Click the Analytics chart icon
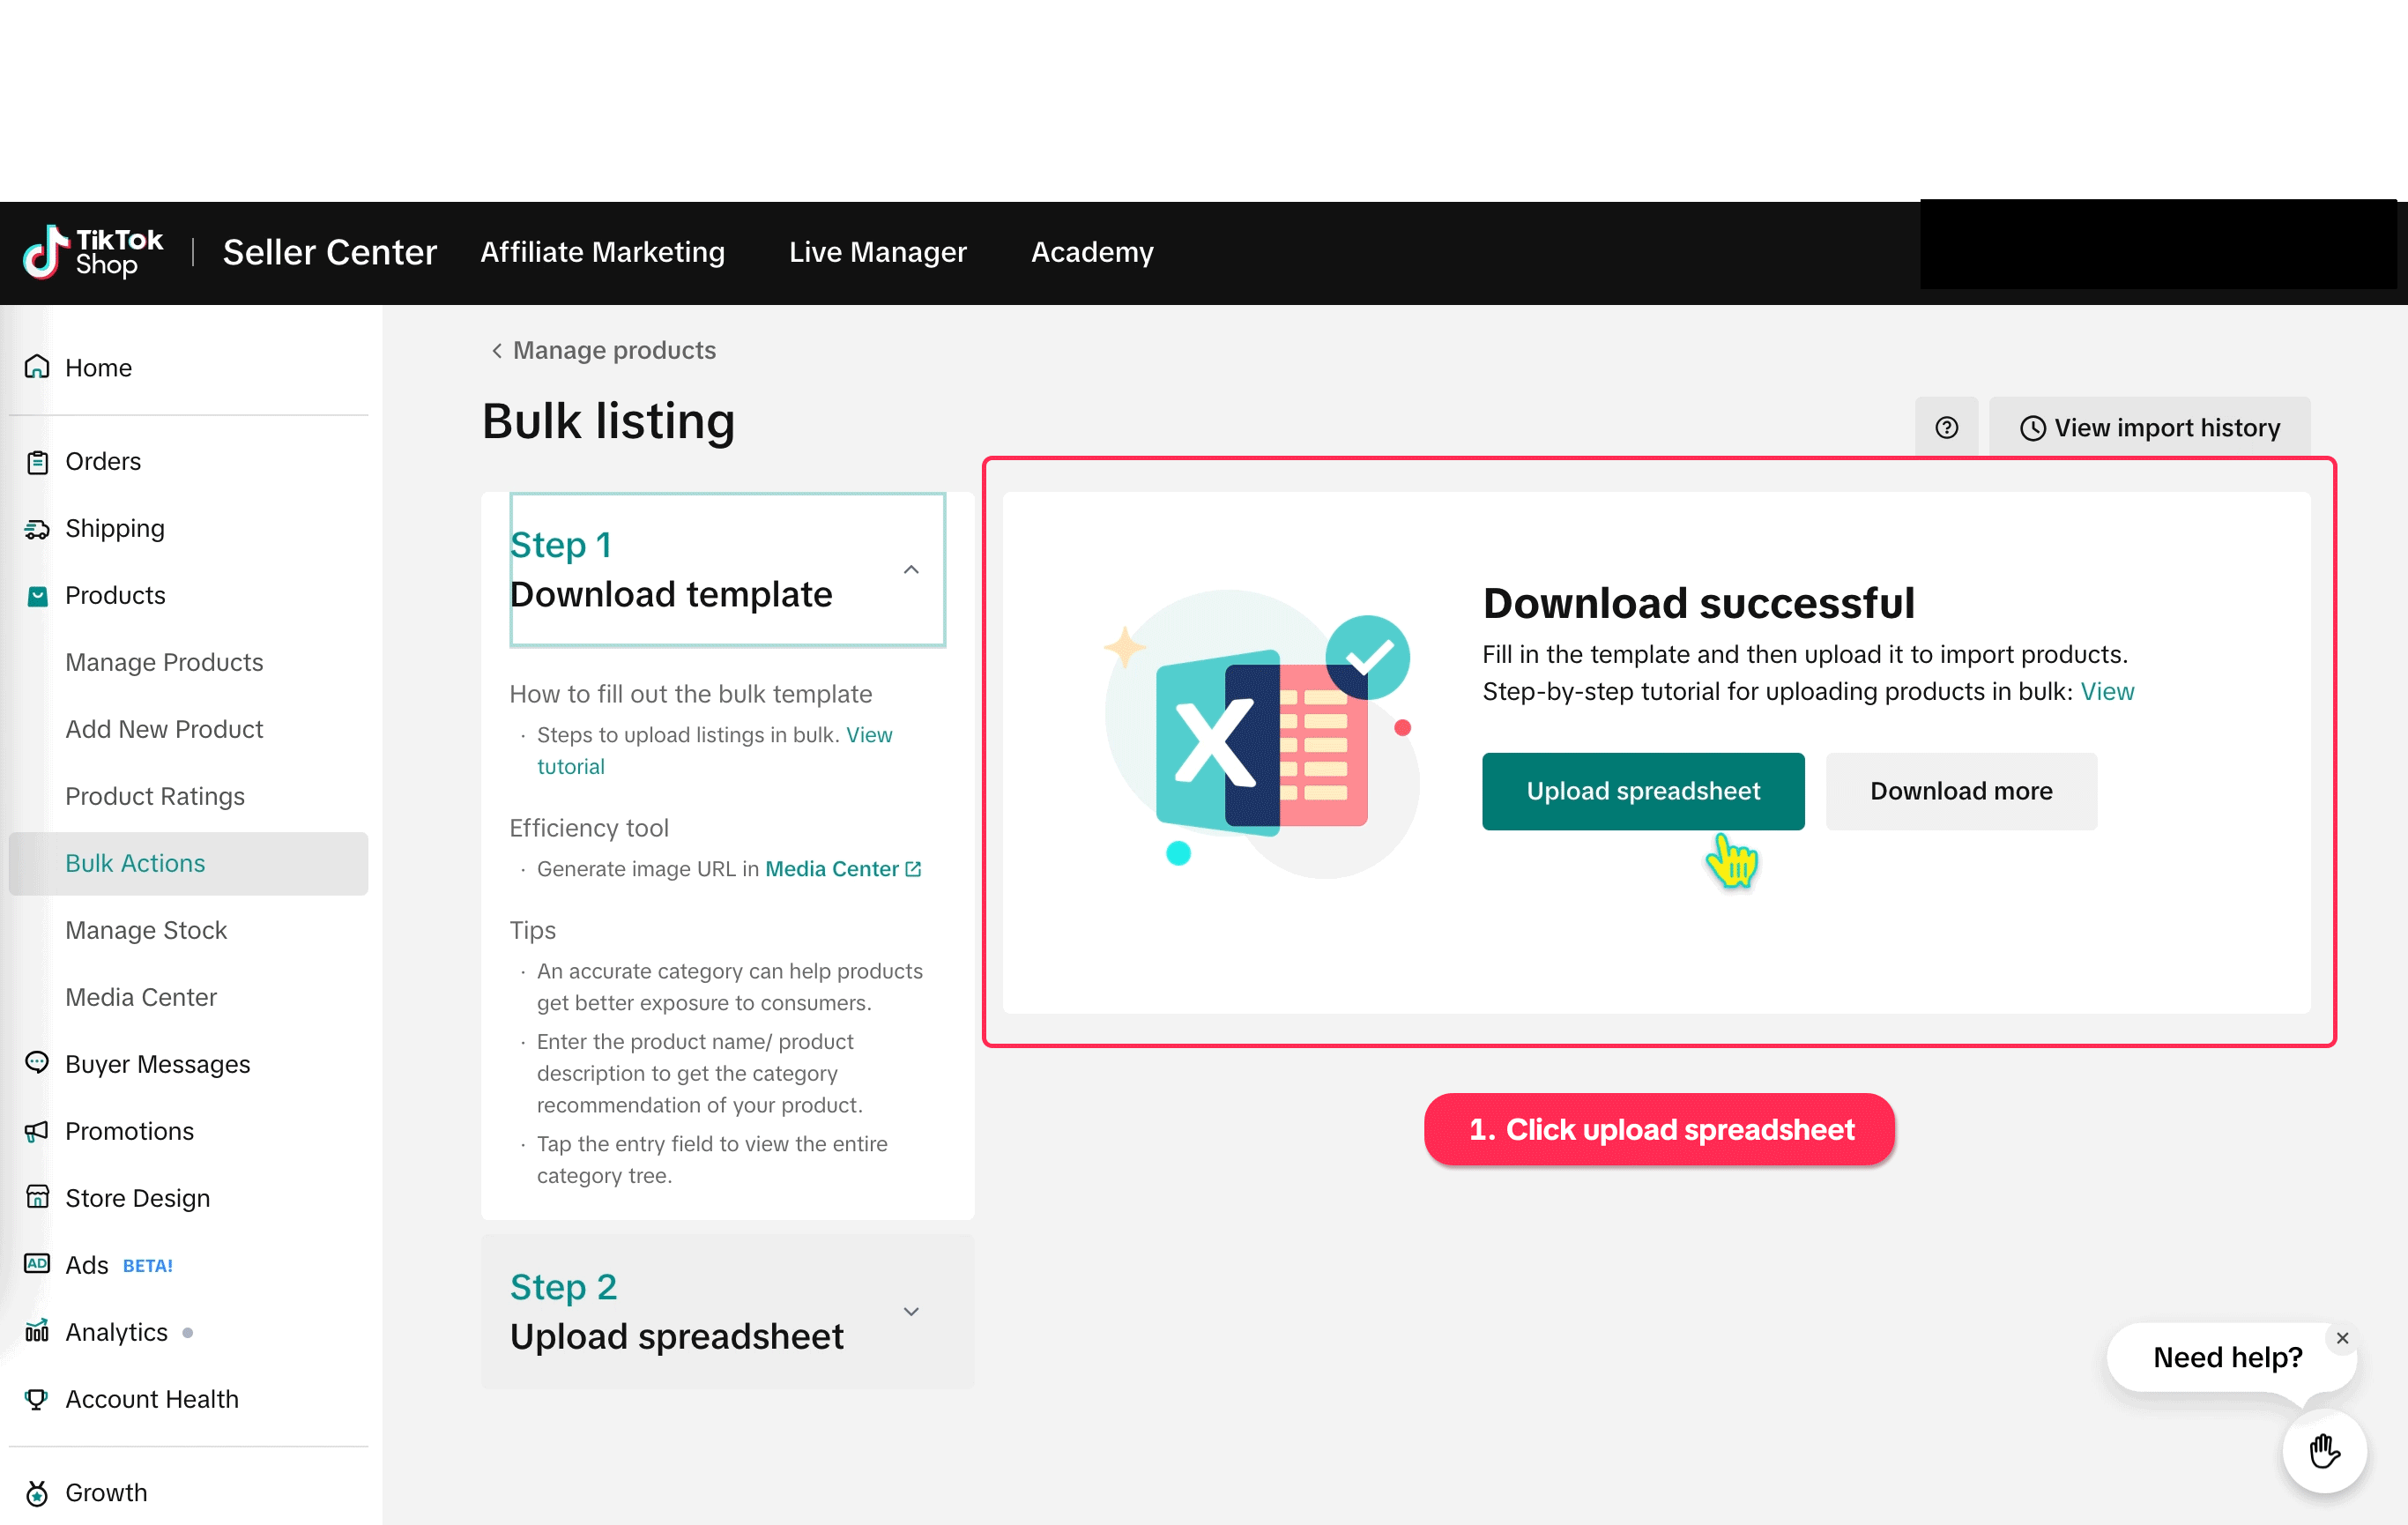This screenshot has width=2408, height=1525. click(x=37, y=1331)
